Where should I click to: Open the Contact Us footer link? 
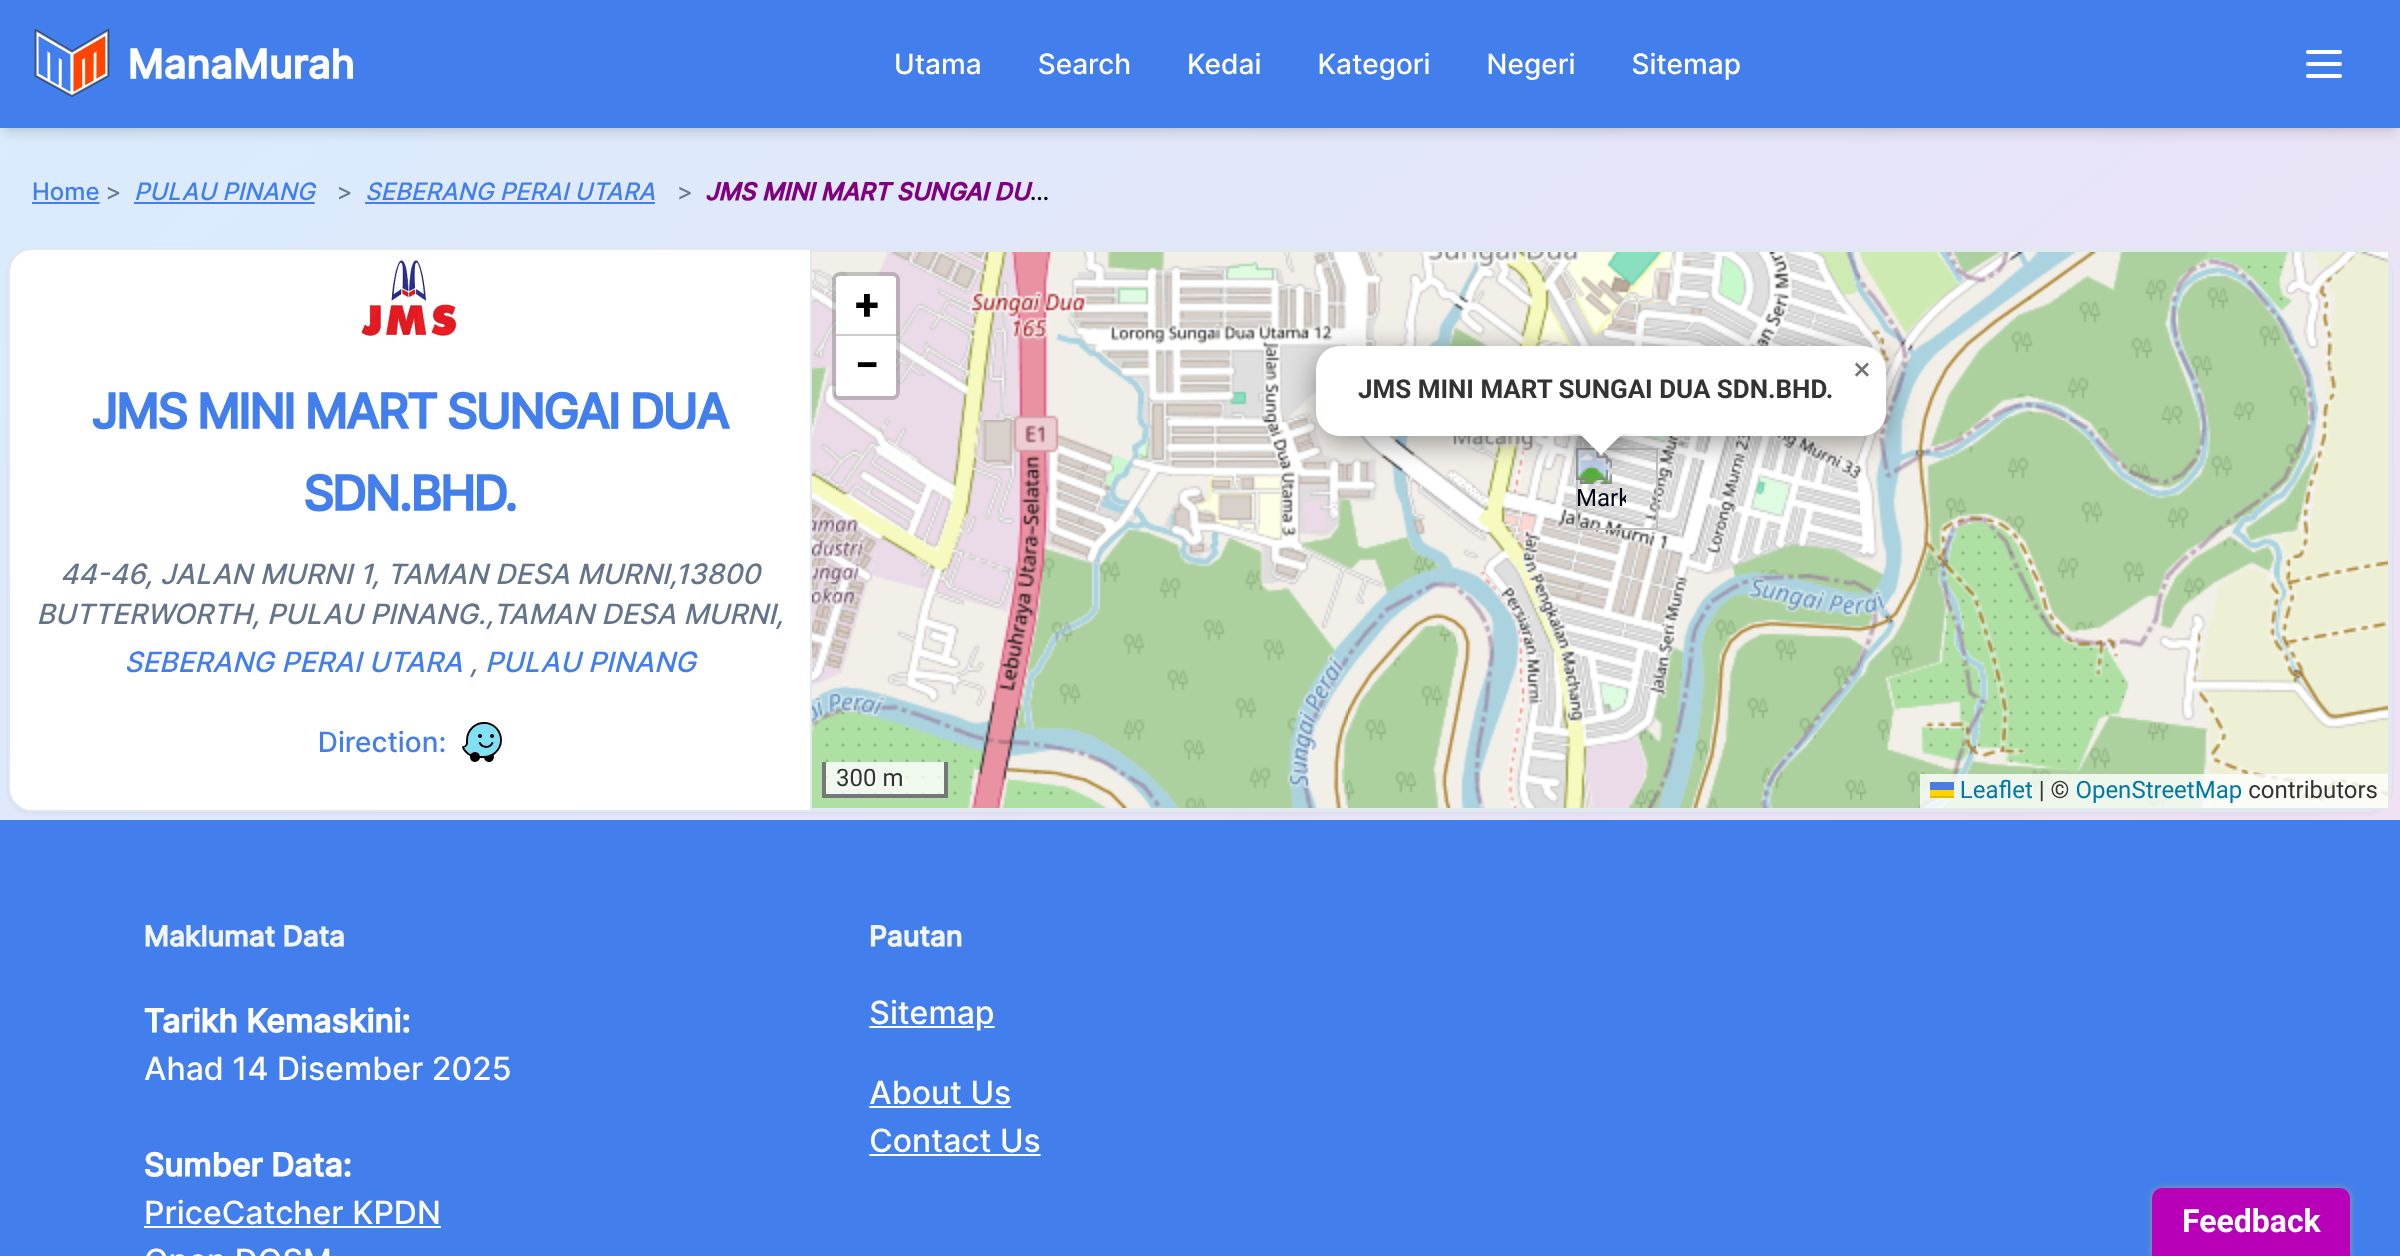point(954,1140)
